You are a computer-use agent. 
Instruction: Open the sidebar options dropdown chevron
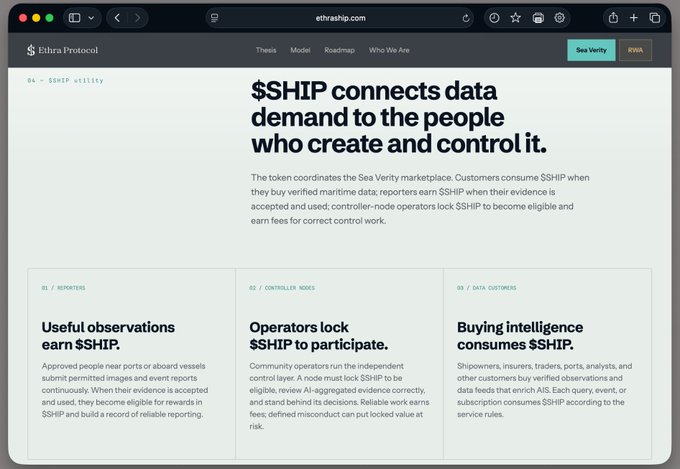pos(91,18)
